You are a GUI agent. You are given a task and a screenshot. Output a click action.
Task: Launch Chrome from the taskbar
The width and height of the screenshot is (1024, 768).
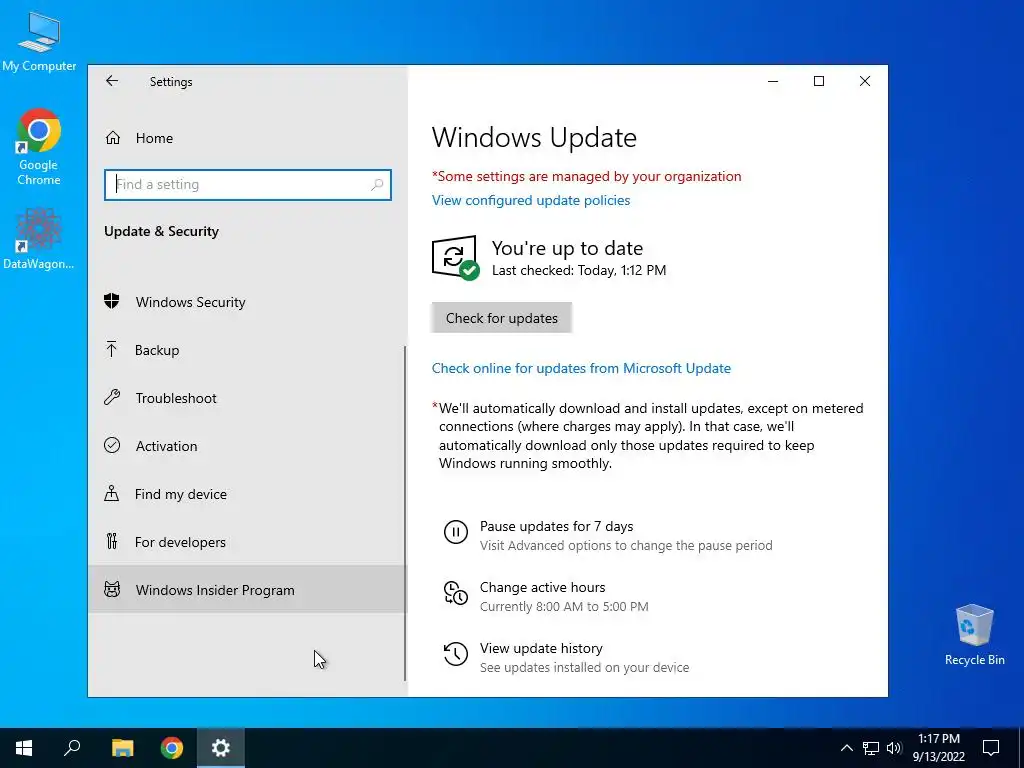[x=172, y=748]
